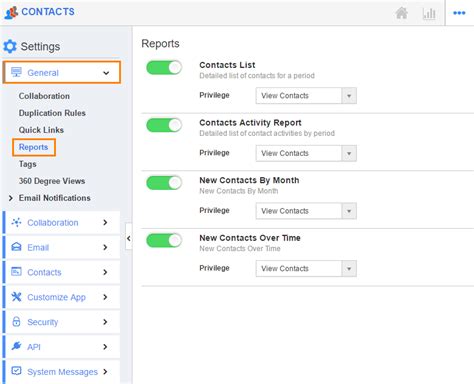This screenshot has height=384, width=474.
Task: Expand the API section chevron
Action: point(105,347)
